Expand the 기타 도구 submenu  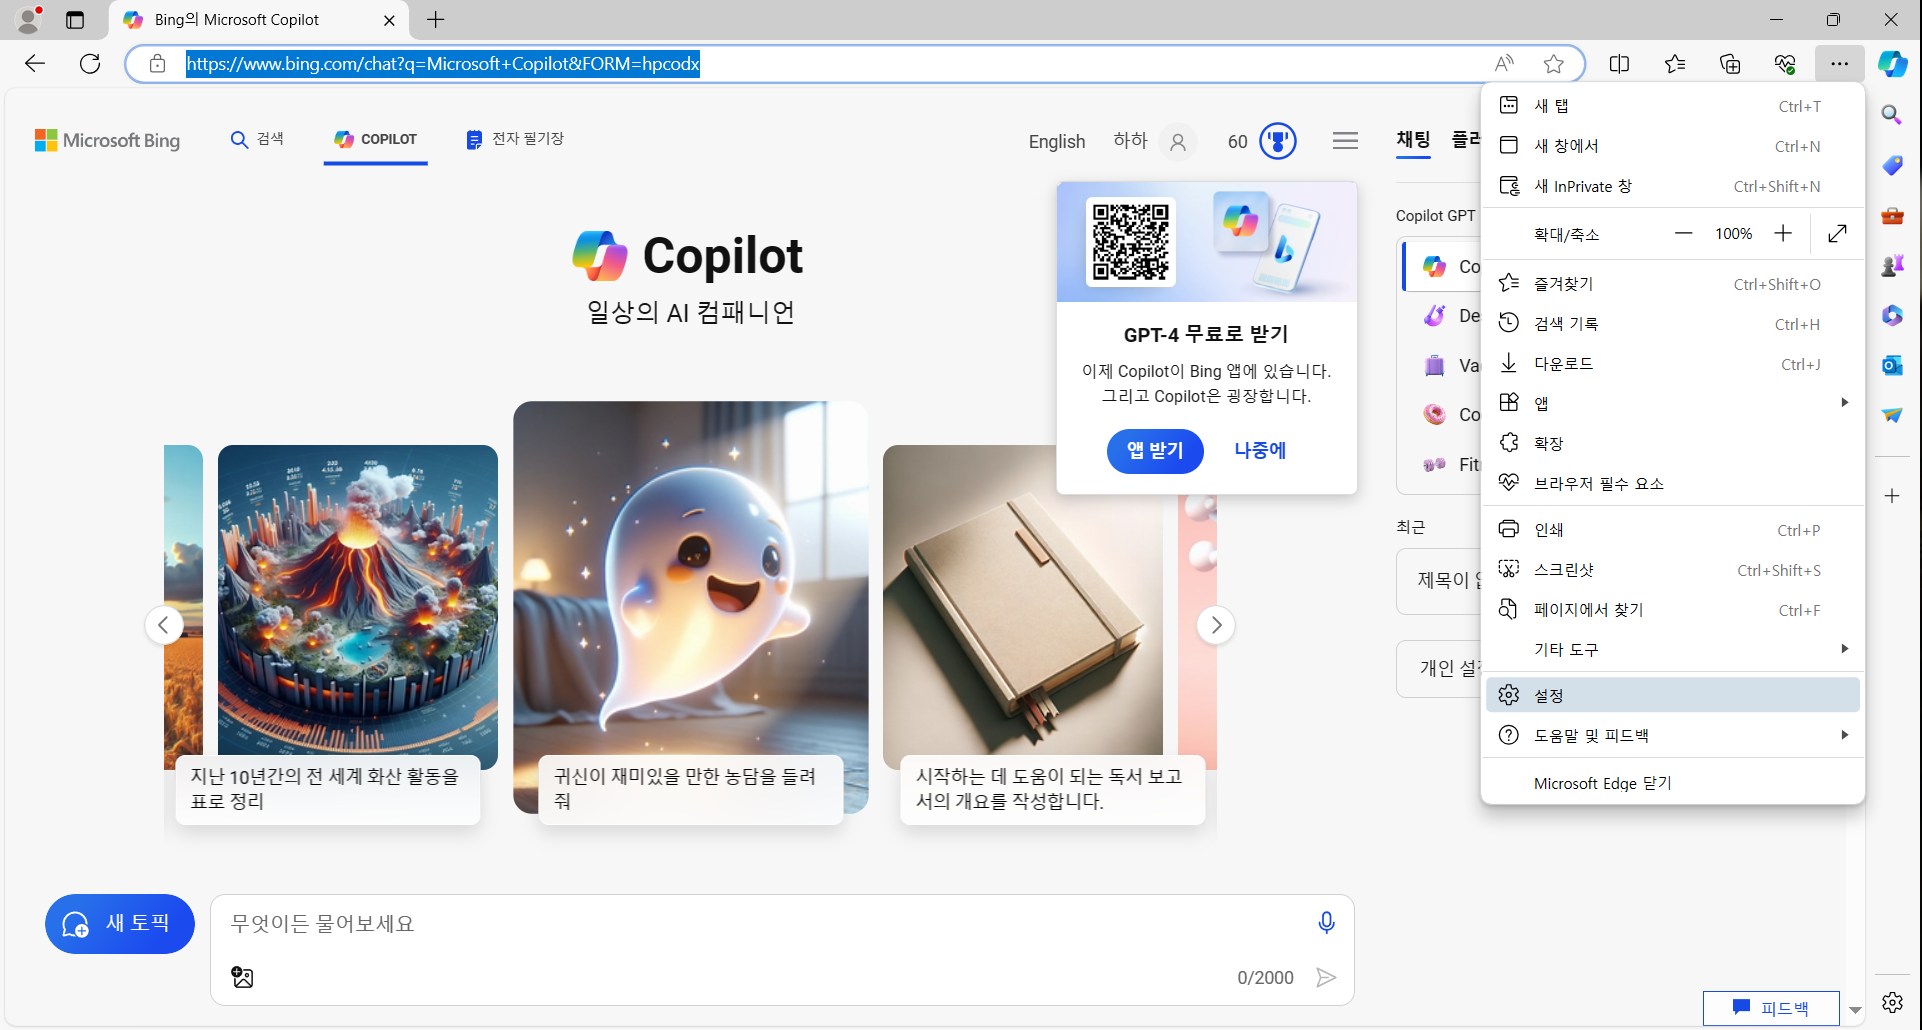tap(1672, 649)
